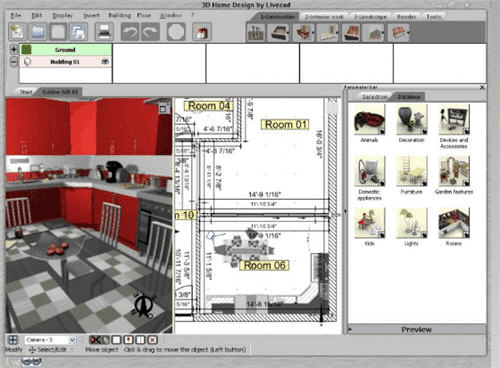Toggle the circle marker on Building 01 row

pos(28,62)
